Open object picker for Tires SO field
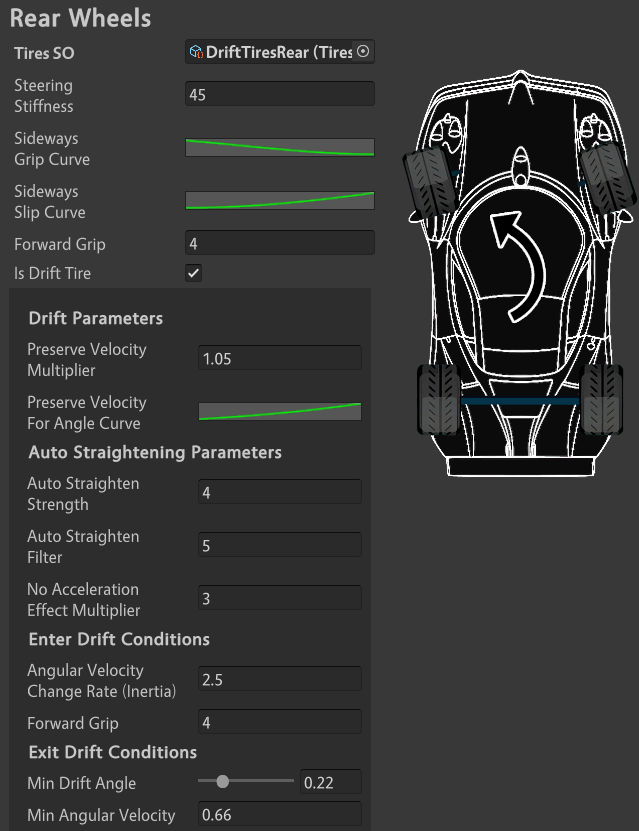The width and height of the screenshot is (639, 831). click(363, 51)
